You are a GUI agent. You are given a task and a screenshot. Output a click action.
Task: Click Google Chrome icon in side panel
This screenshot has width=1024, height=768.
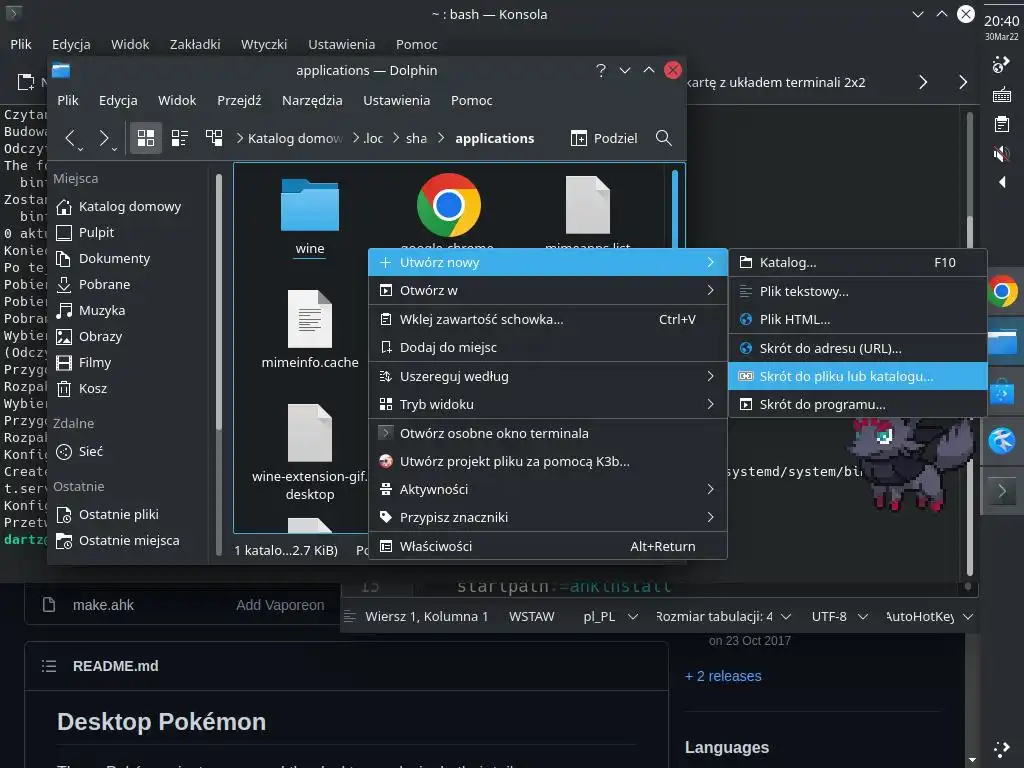1002,291
